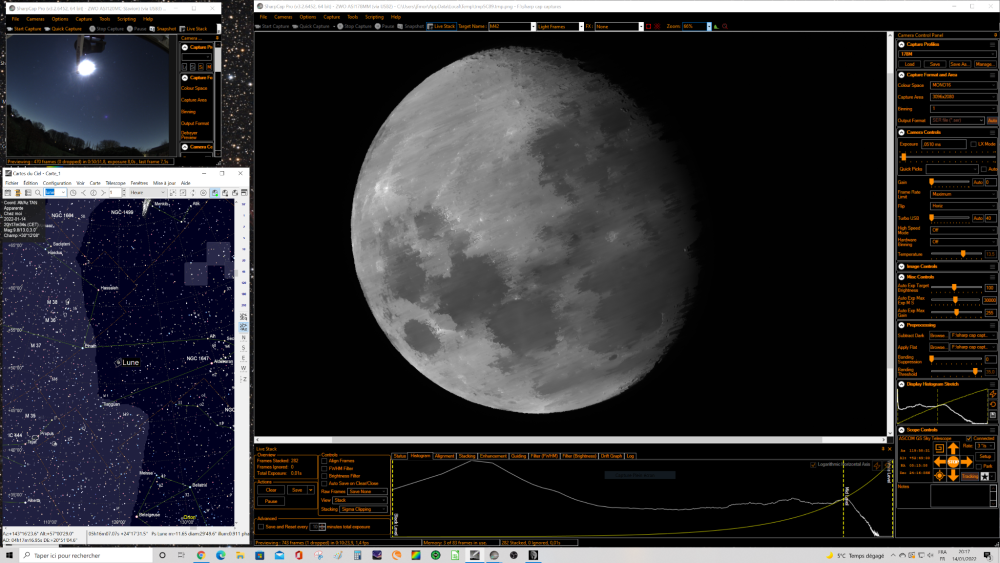Click the Task View icon on taskbar
The width and height of the screenshot is (1000, 563).
coord(181,555)
